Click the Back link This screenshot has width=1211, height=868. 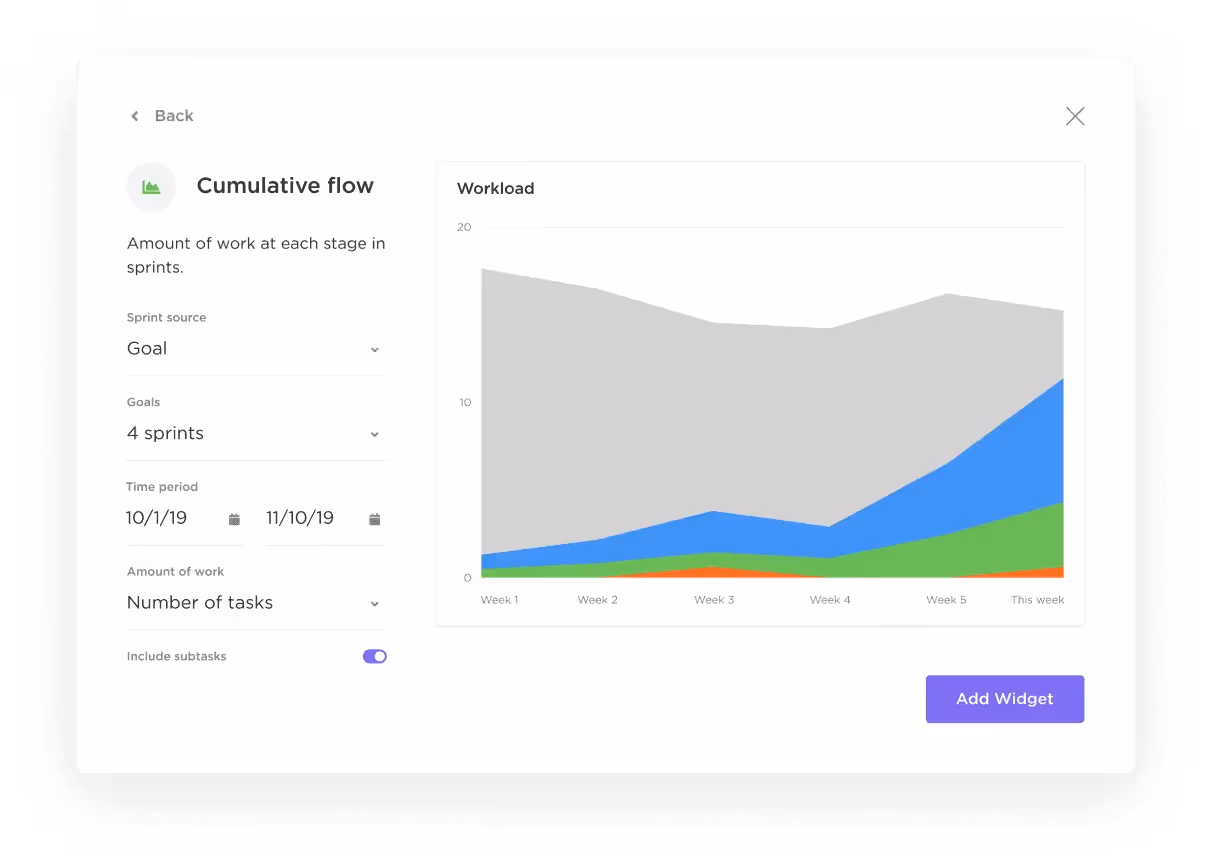click(175, 116)
